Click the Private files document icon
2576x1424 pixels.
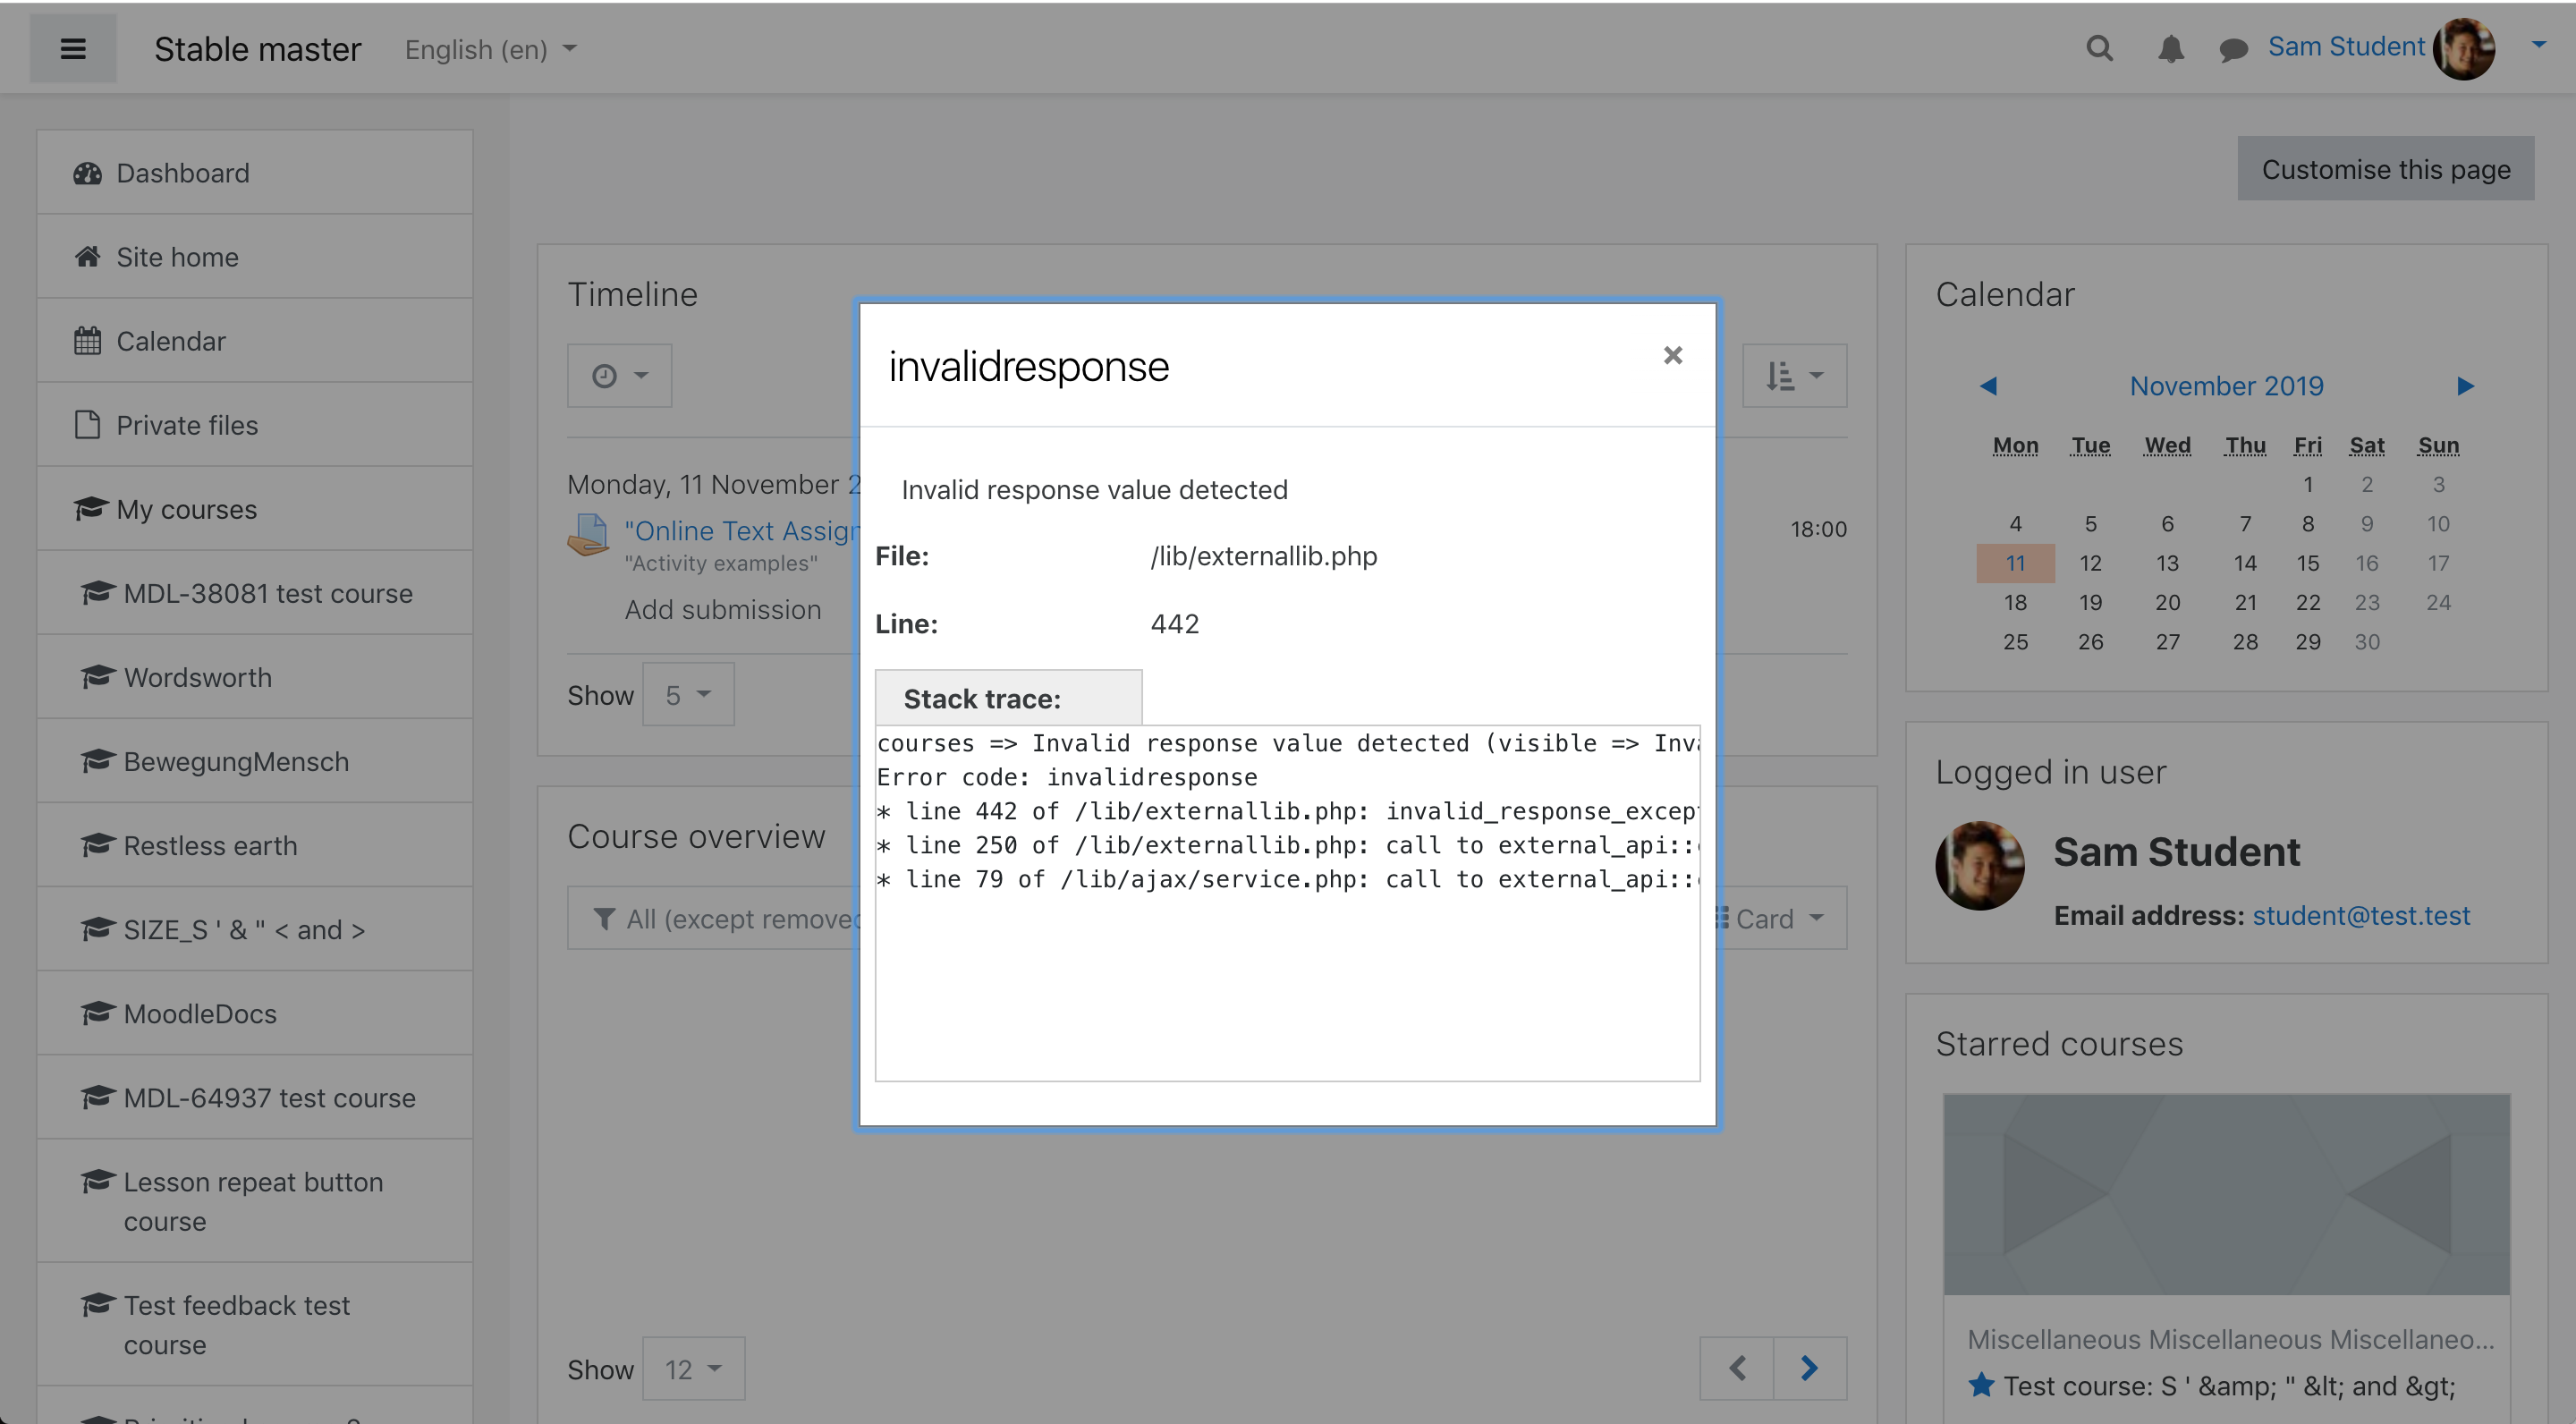88,424
